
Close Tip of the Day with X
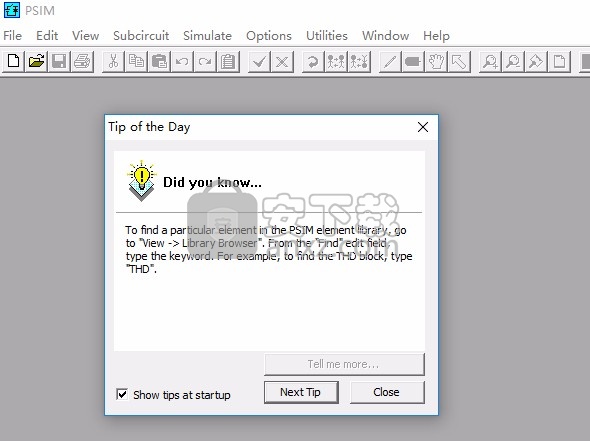[x=423, y=127]
